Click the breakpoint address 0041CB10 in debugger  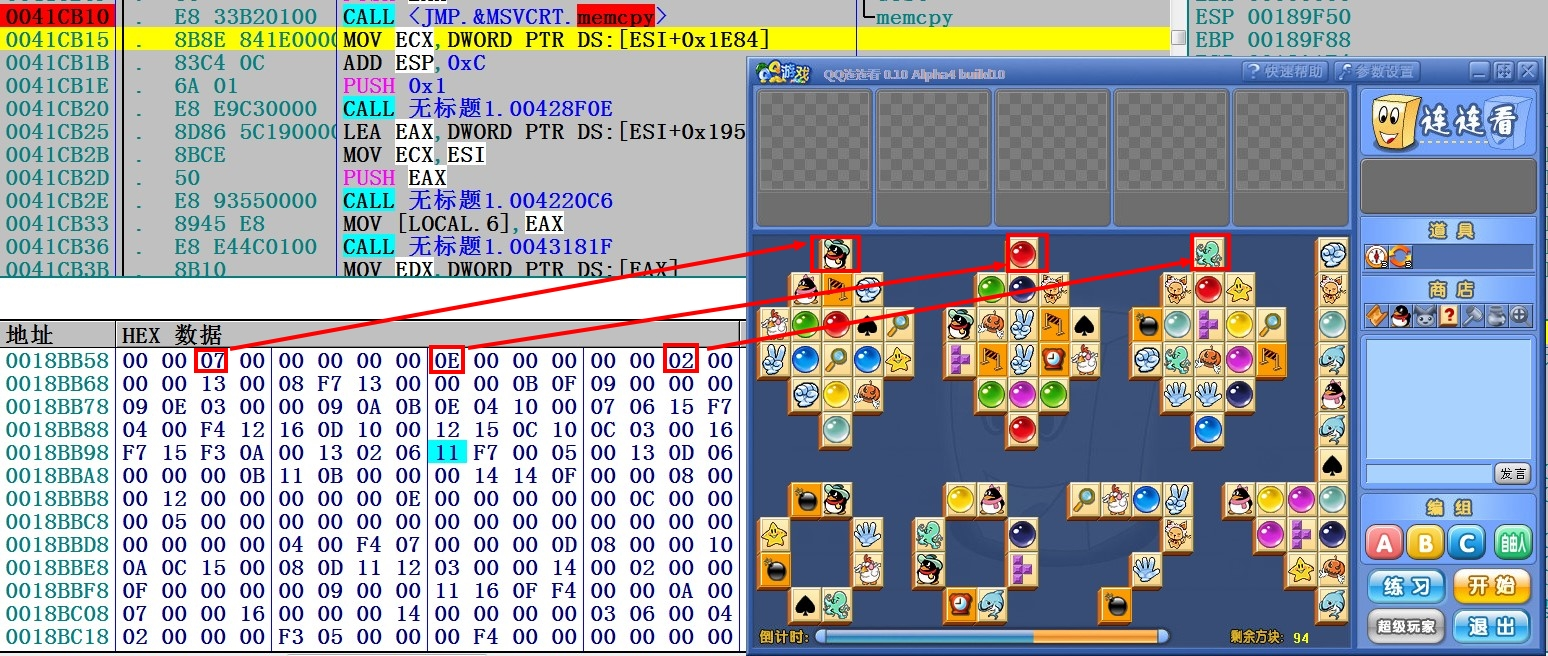point(58,16)
